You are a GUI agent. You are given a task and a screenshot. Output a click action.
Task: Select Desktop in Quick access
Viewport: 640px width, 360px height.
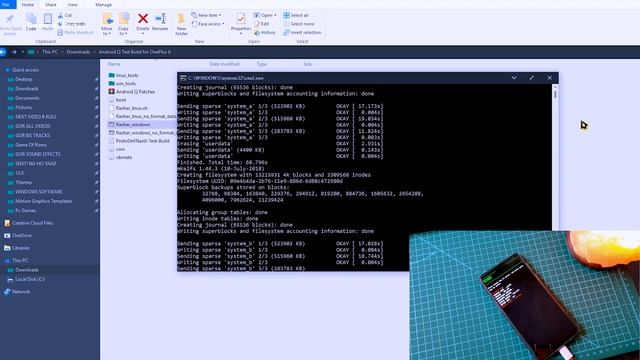(x=24, y=79)
